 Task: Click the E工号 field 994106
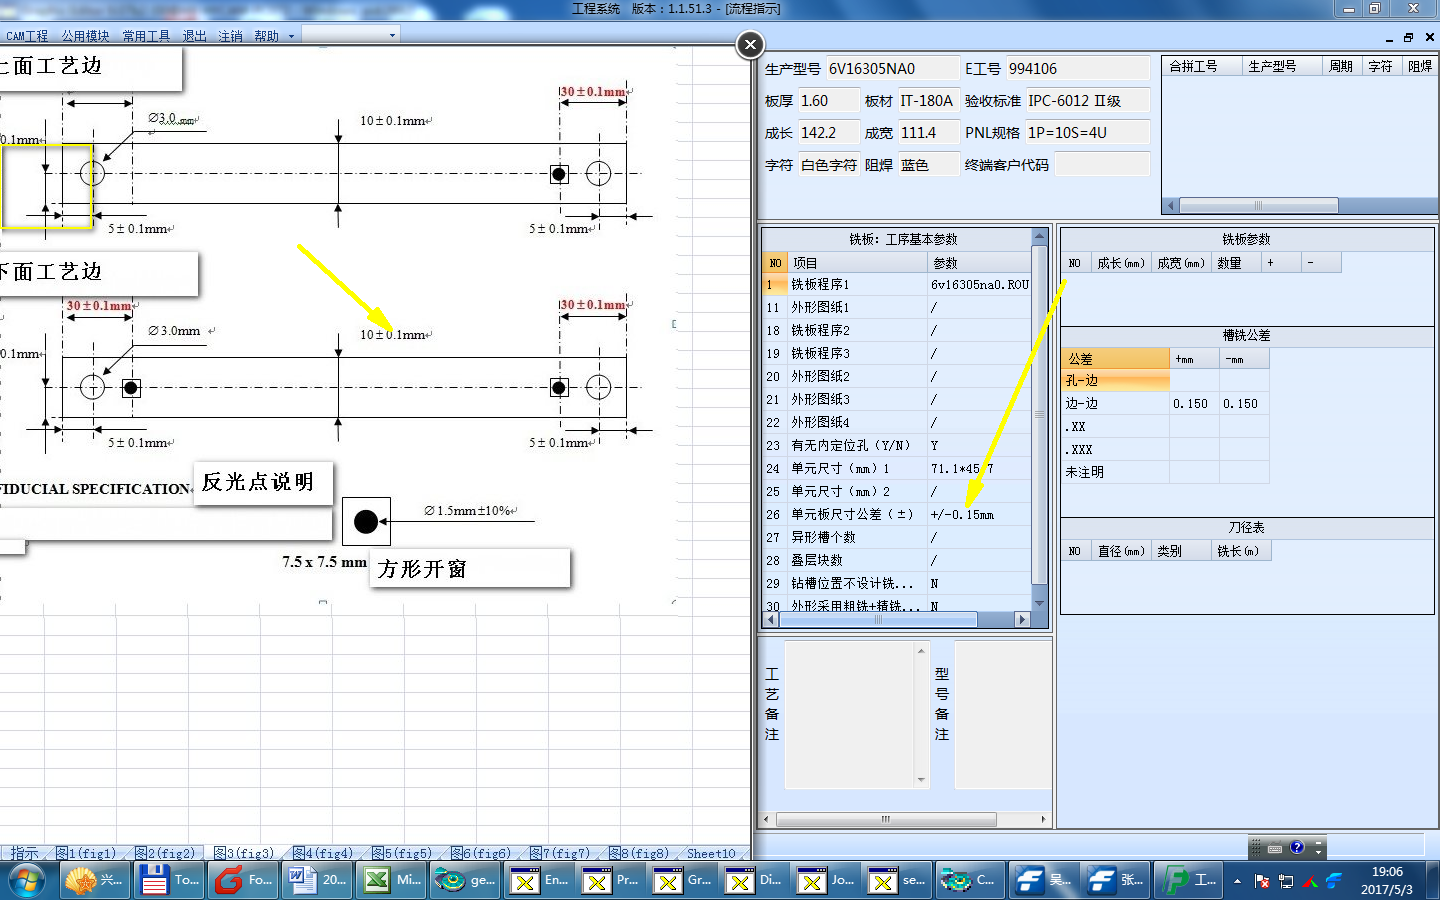point(1077,69)
